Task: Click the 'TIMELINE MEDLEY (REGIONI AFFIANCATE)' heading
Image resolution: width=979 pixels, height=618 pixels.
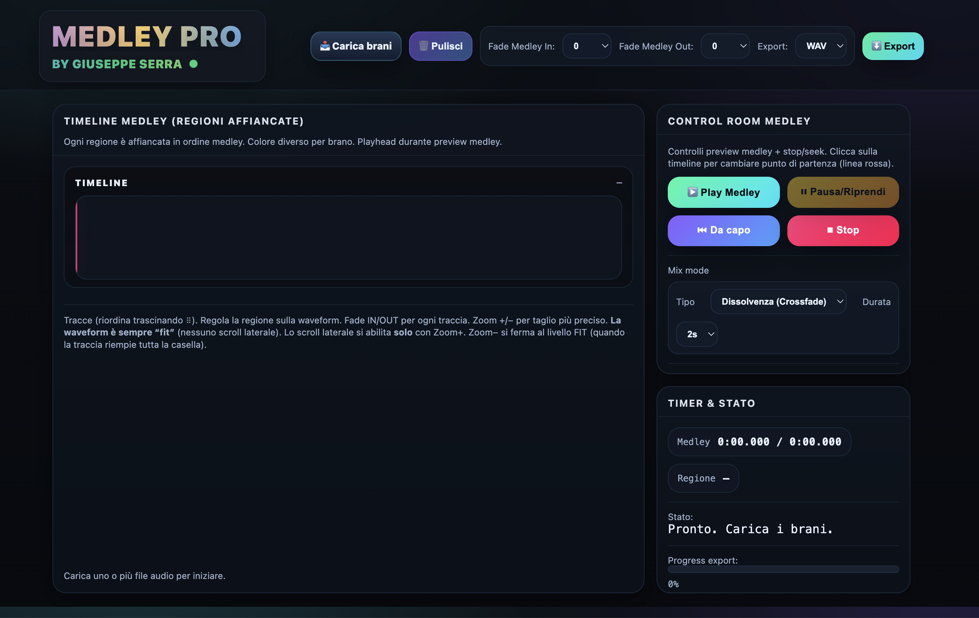Action: point(184,121)
